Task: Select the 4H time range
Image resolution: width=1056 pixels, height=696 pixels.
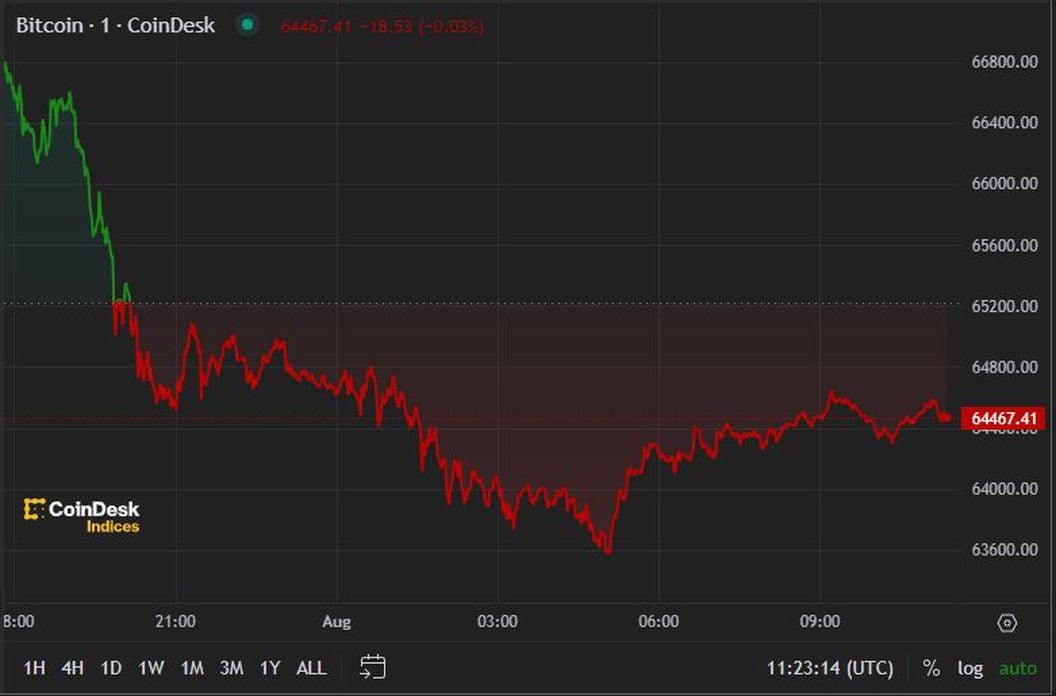Action: [73, 668]
